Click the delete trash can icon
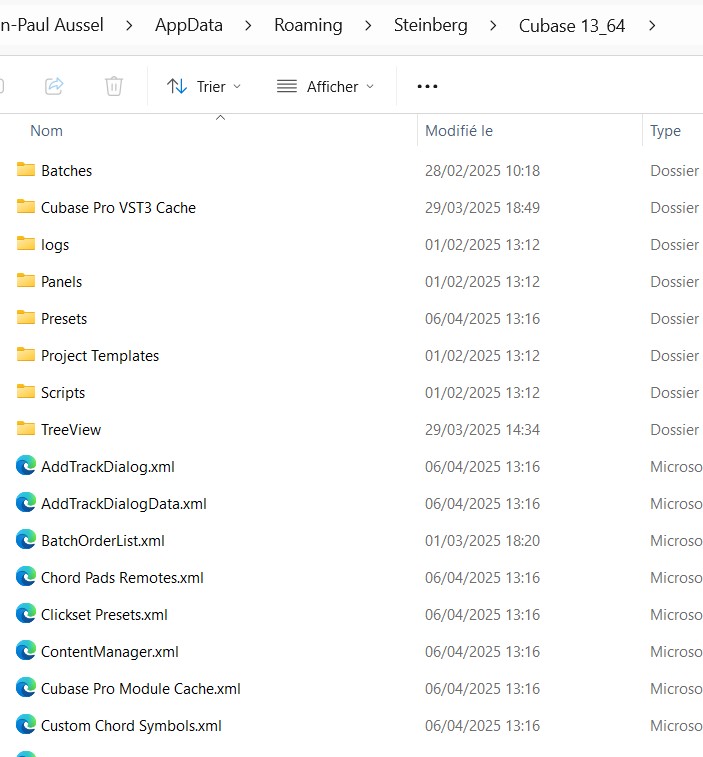 pos(114,86)
